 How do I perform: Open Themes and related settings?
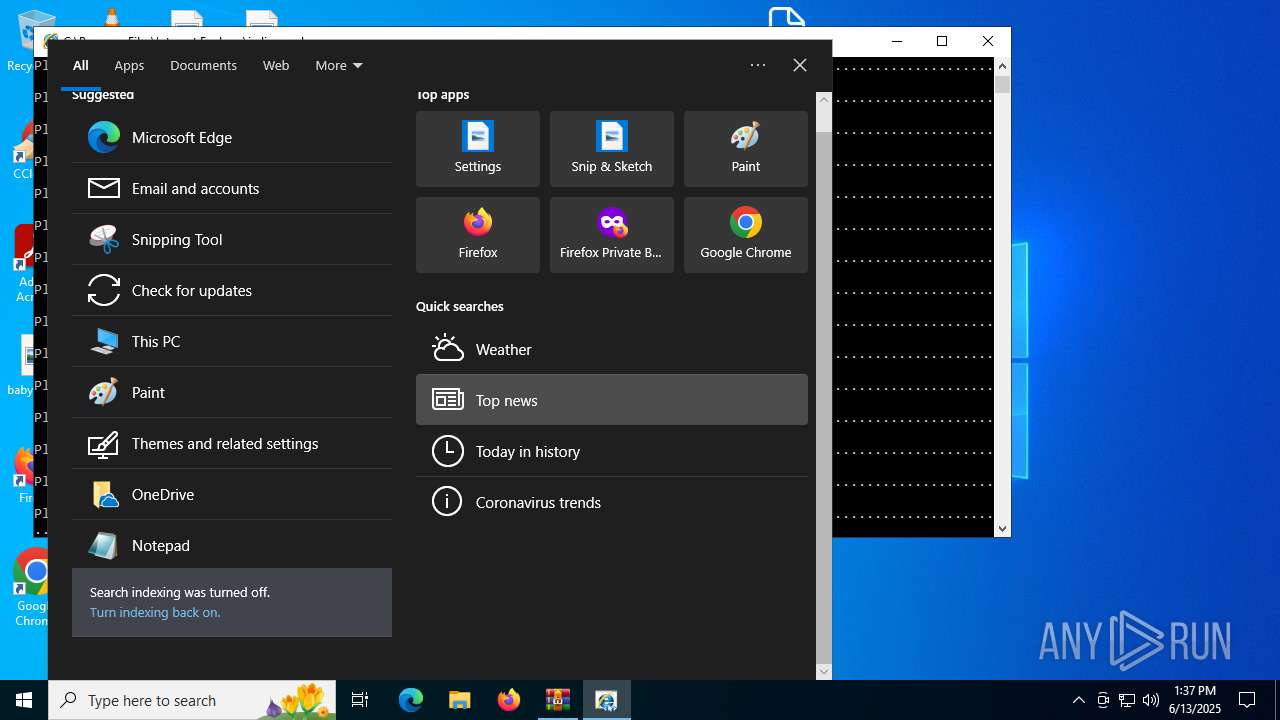(x=232, y=443)
